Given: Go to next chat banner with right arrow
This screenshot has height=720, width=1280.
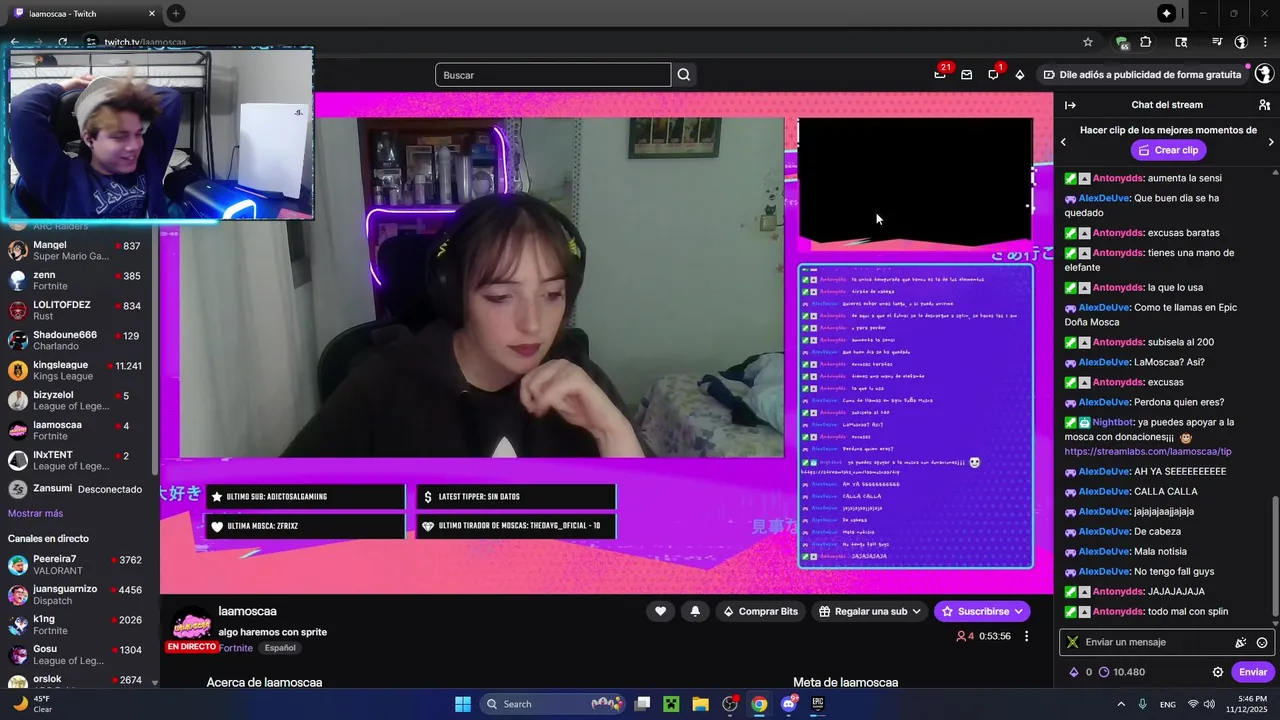Looking at the screenshot, I should (x=1271, y=142).
